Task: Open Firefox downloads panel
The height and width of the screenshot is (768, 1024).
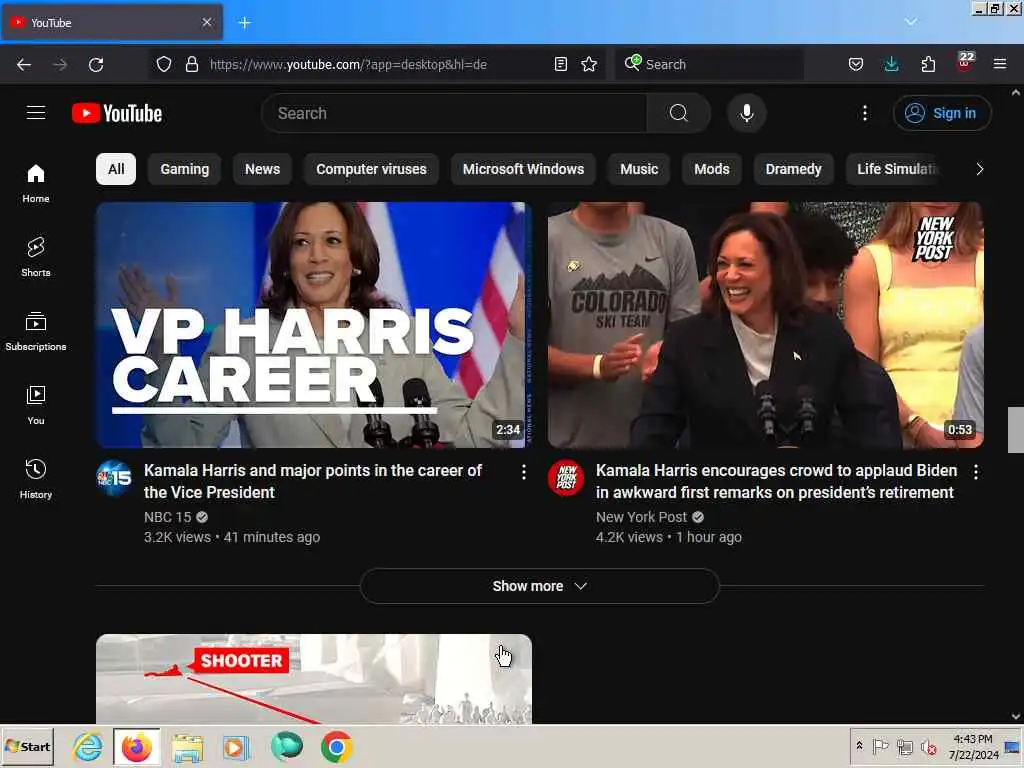Action: 891,64
